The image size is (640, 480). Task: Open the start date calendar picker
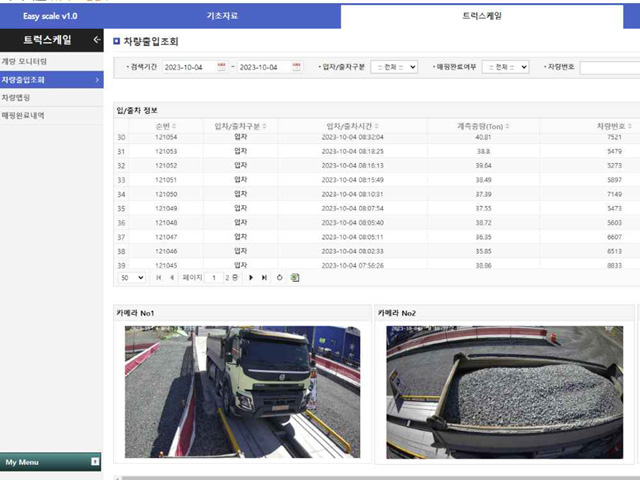[x=221, y=67]
